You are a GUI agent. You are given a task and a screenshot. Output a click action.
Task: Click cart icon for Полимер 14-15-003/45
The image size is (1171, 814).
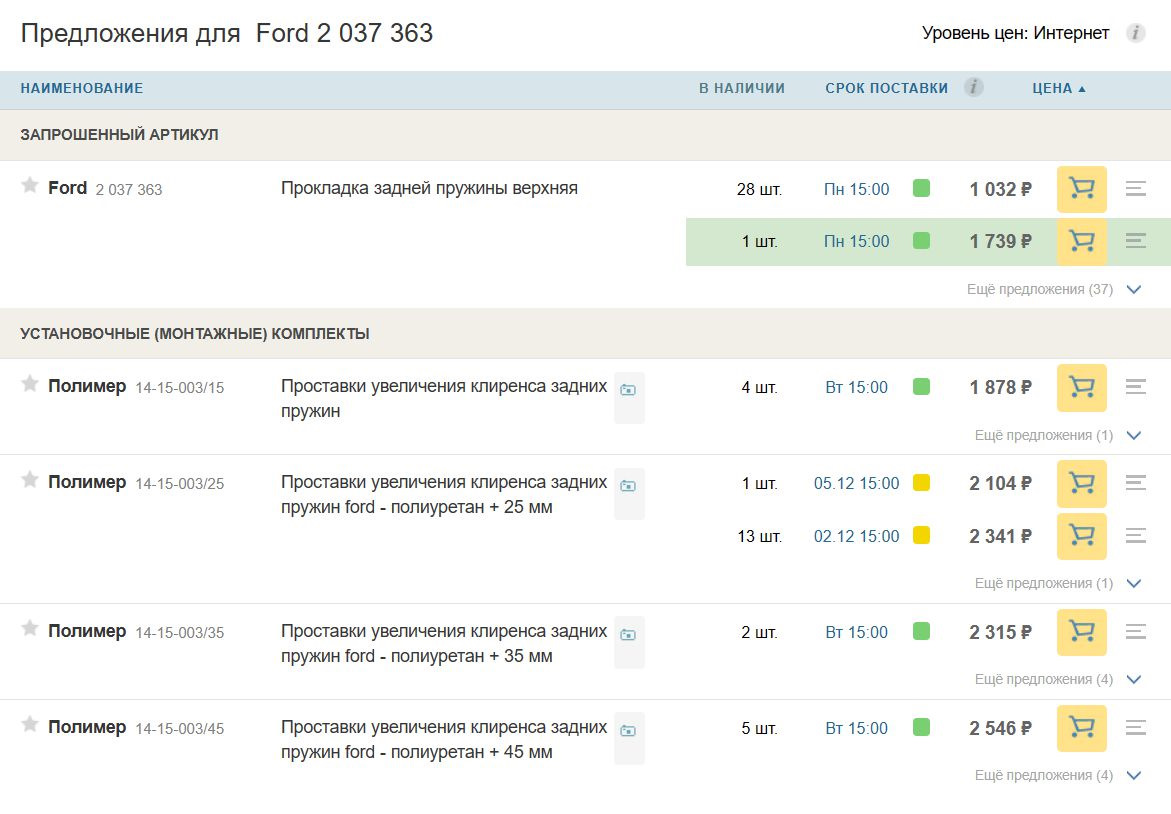[x=1081, y=728]
